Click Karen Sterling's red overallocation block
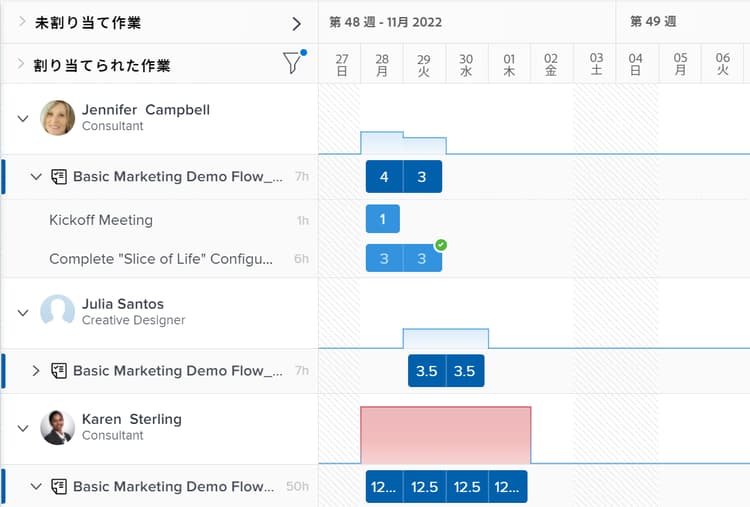This screenshot has height=507, width=750. coord(445,434)
